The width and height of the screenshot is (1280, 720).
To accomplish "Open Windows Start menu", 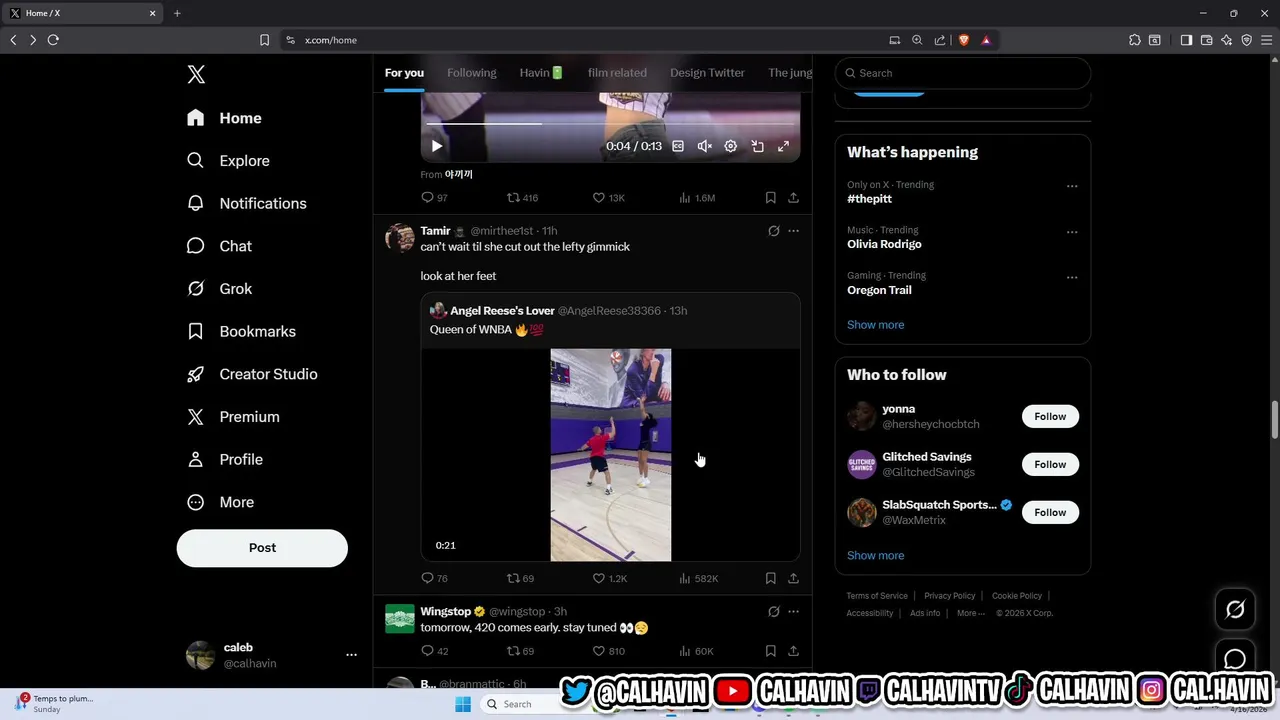I will click(462, 704).
